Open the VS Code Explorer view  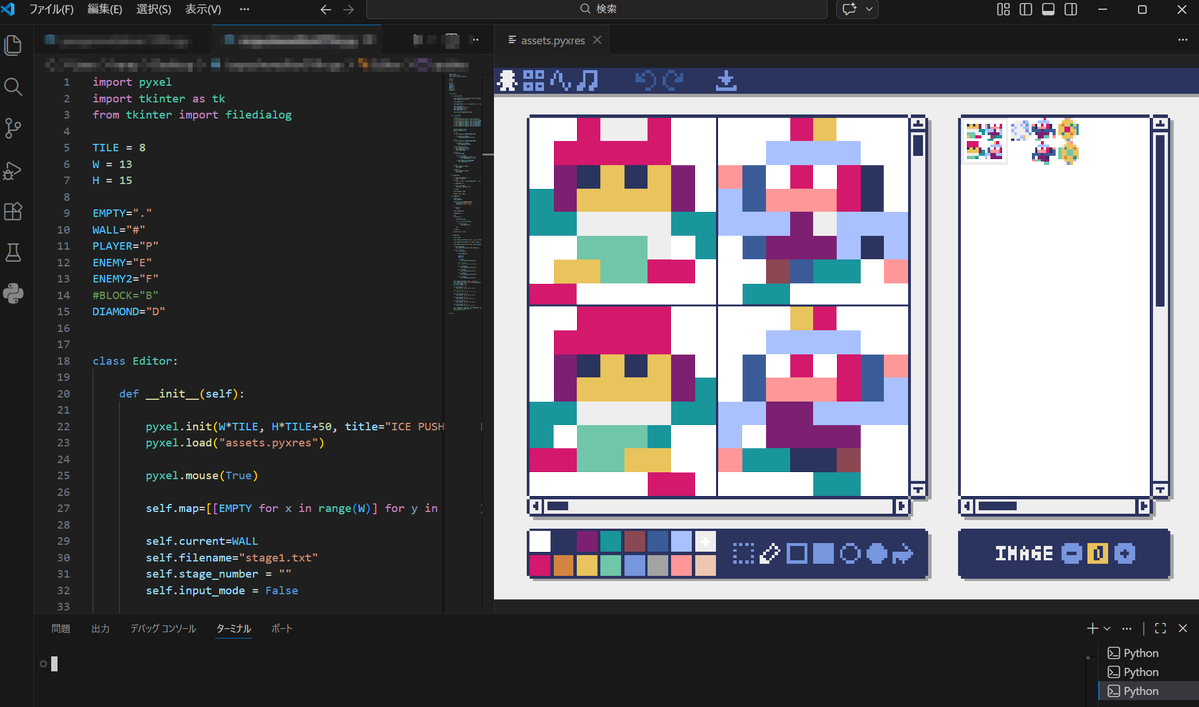tap(13, 45)
